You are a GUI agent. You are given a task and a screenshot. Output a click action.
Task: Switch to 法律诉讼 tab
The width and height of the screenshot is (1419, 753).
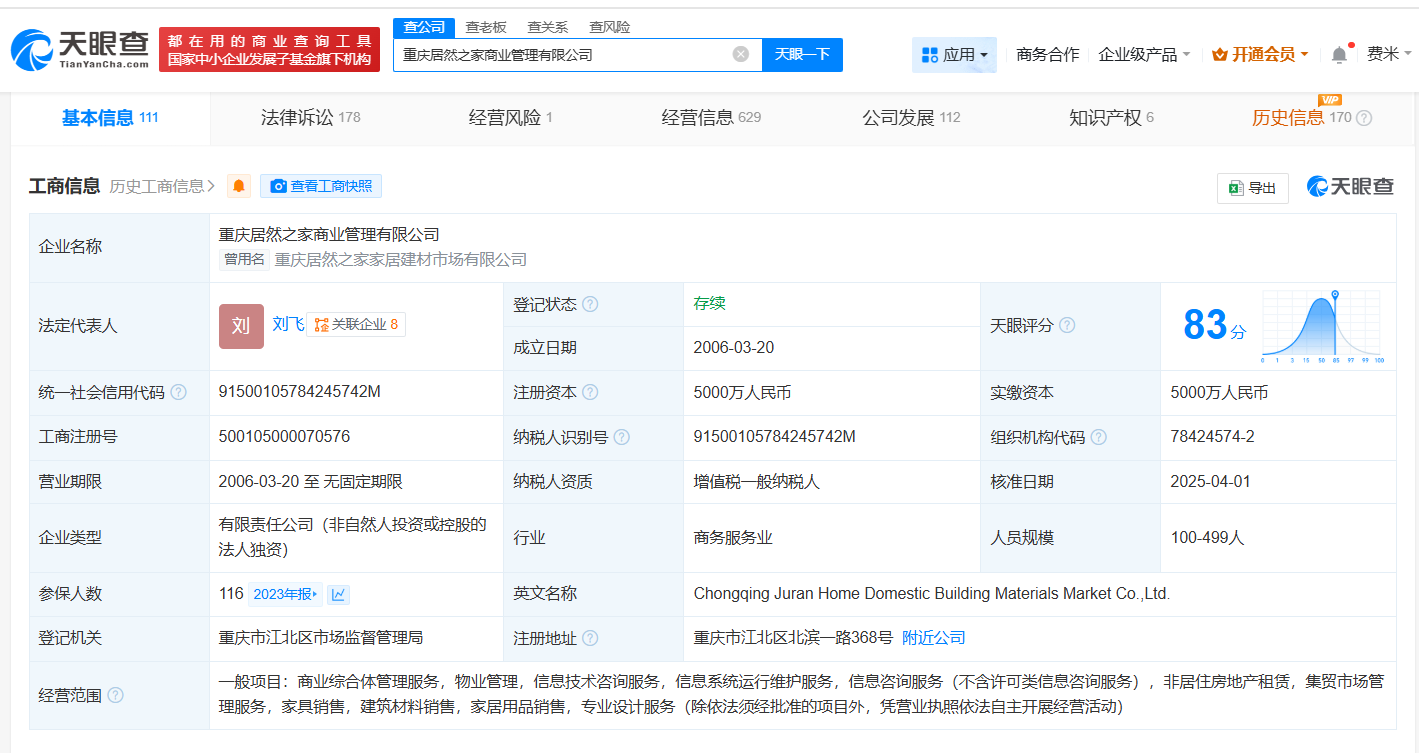tap(309, 118)
